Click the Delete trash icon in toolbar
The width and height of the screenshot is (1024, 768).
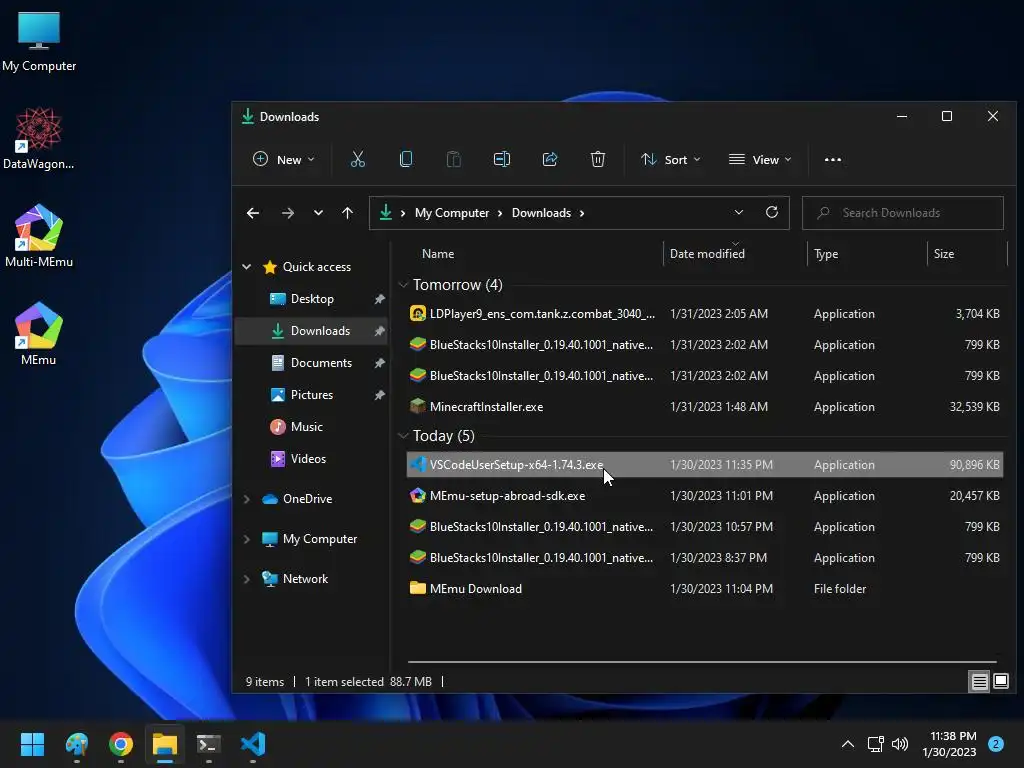tap(598, 159)
